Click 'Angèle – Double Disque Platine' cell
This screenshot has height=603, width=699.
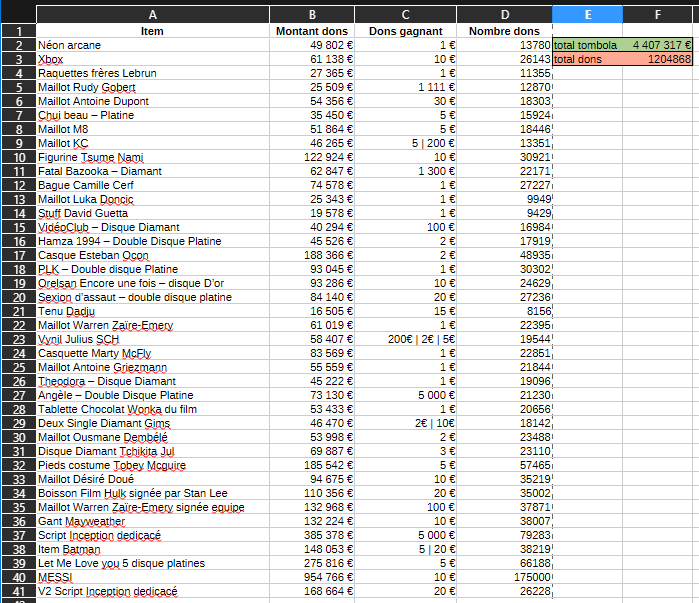coord(152,395)
